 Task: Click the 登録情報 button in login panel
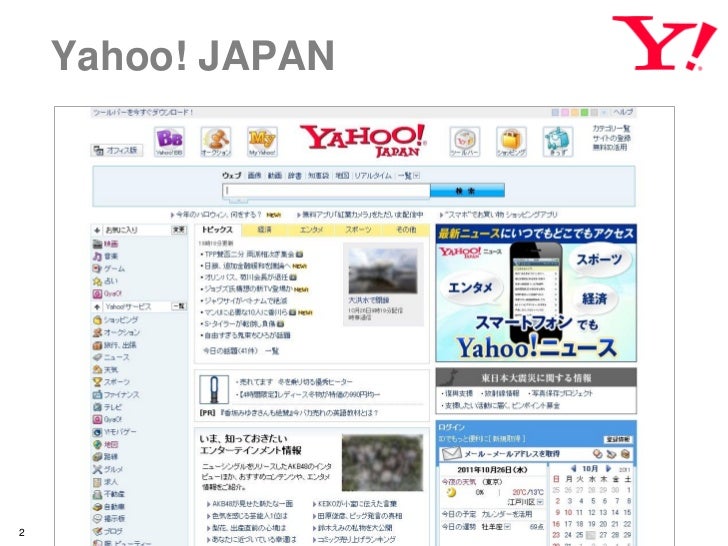pos(618,439)
